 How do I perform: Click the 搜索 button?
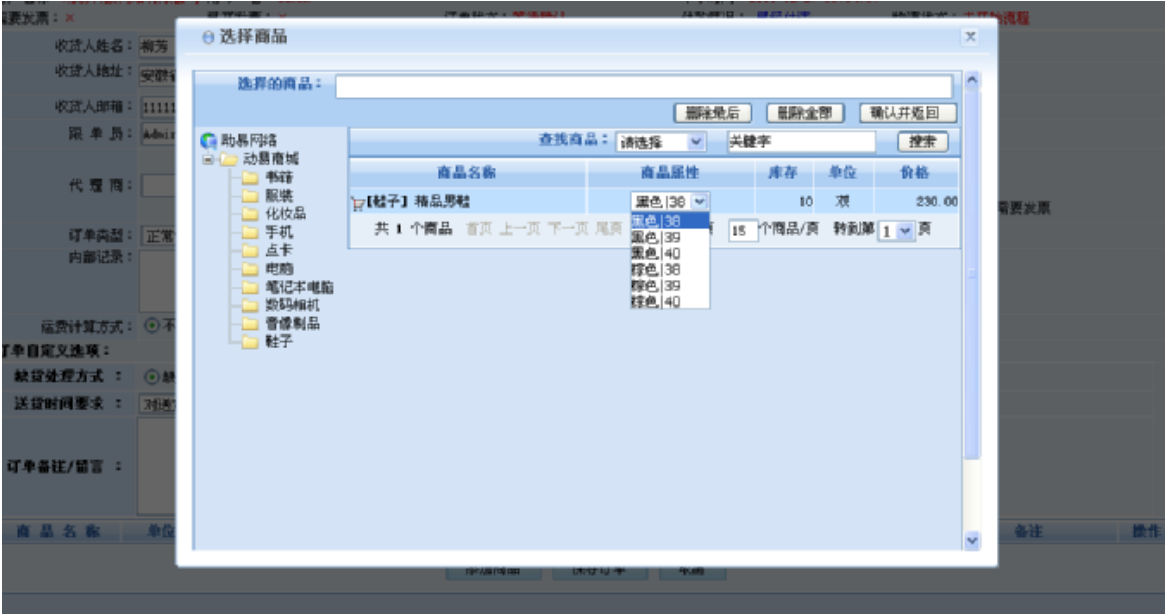[923, 141]
